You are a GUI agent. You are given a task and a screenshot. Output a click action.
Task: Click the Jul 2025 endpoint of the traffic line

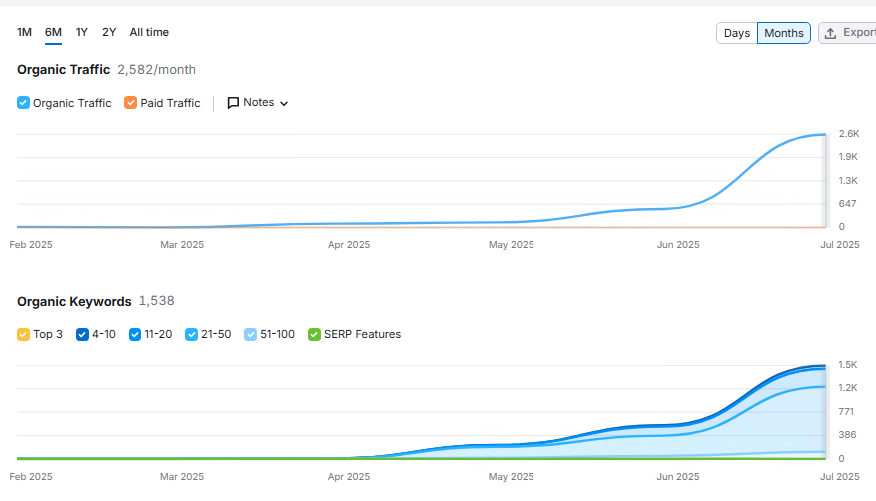tap(825, 135)
